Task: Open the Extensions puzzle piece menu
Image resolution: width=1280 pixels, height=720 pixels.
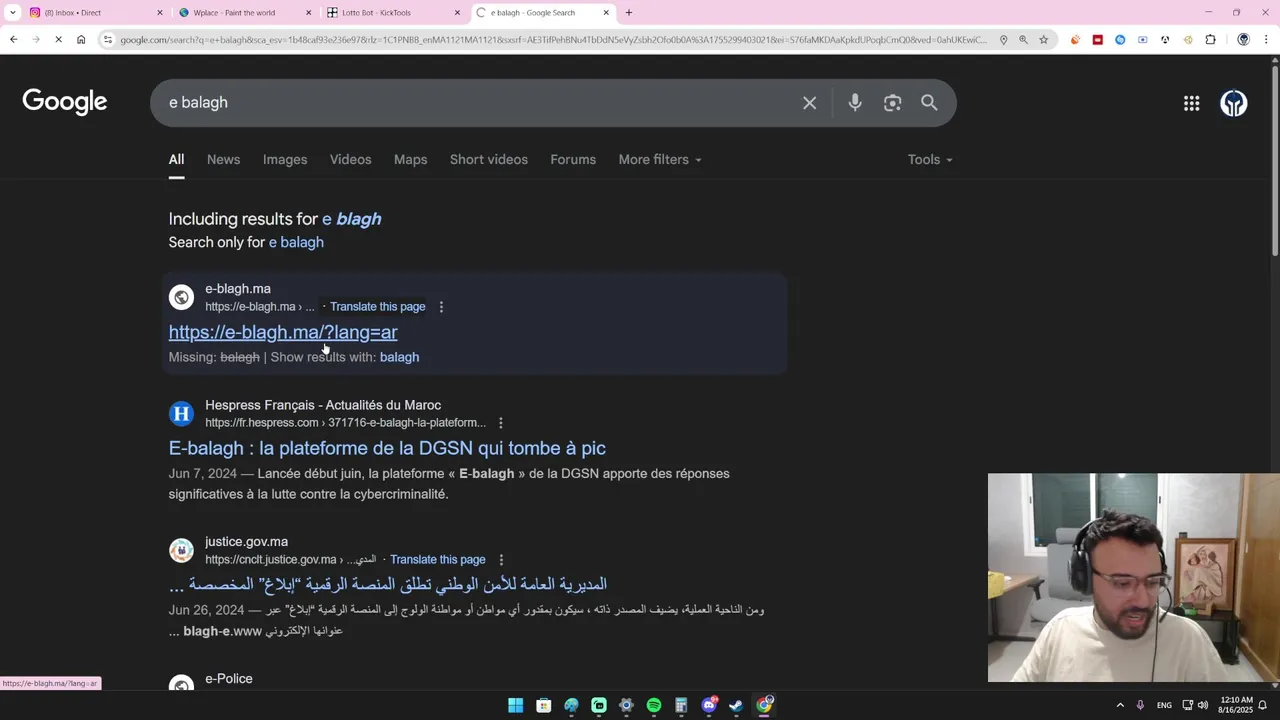Action: 1210,40
